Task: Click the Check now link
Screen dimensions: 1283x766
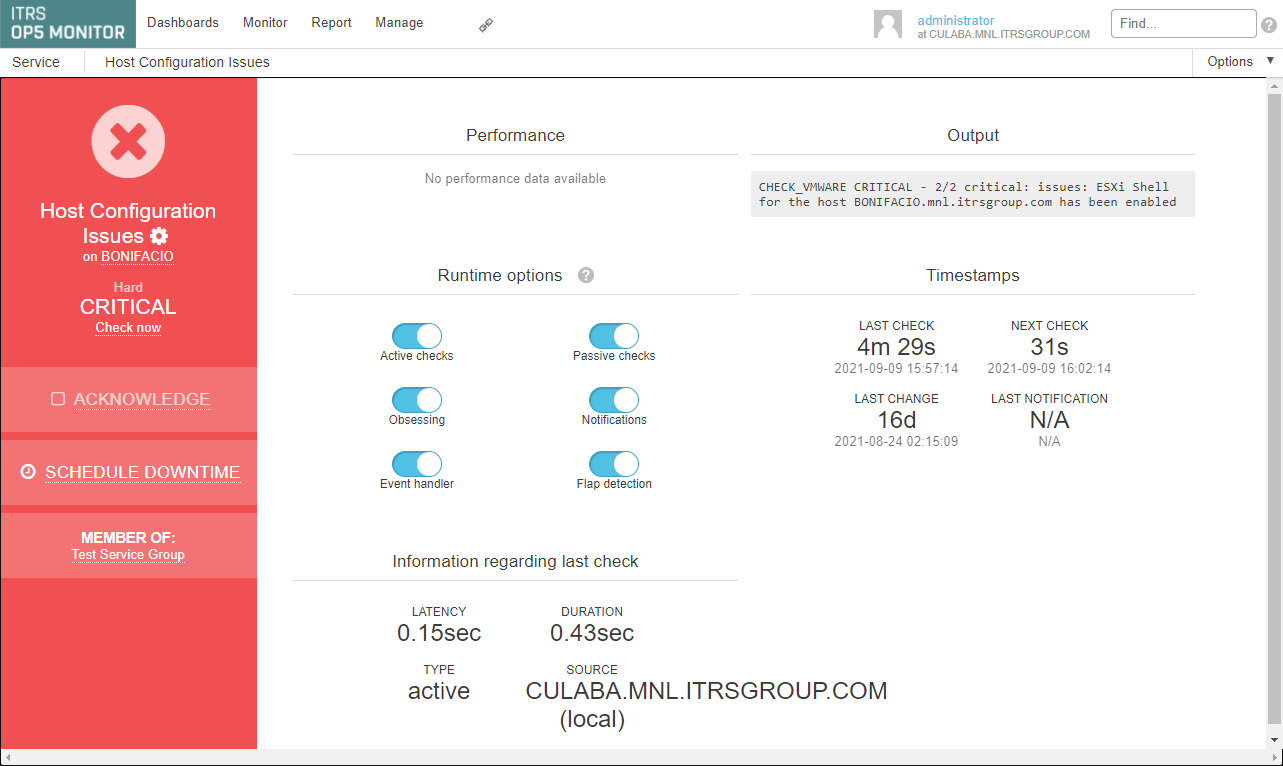Action: click(x=128, y=328)
